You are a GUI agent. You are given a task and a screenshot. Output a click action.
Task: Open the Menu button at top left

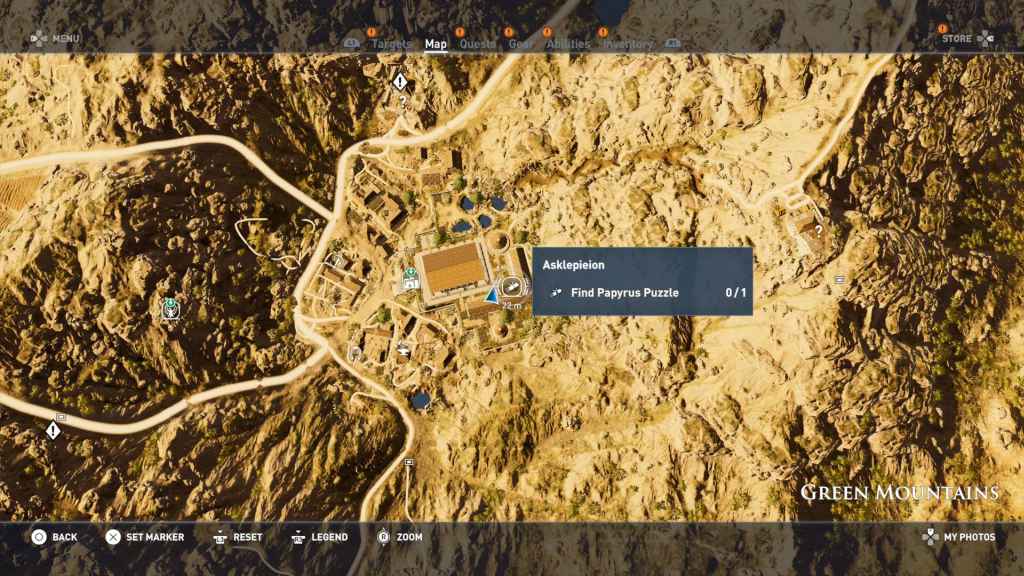pos(55,39)
